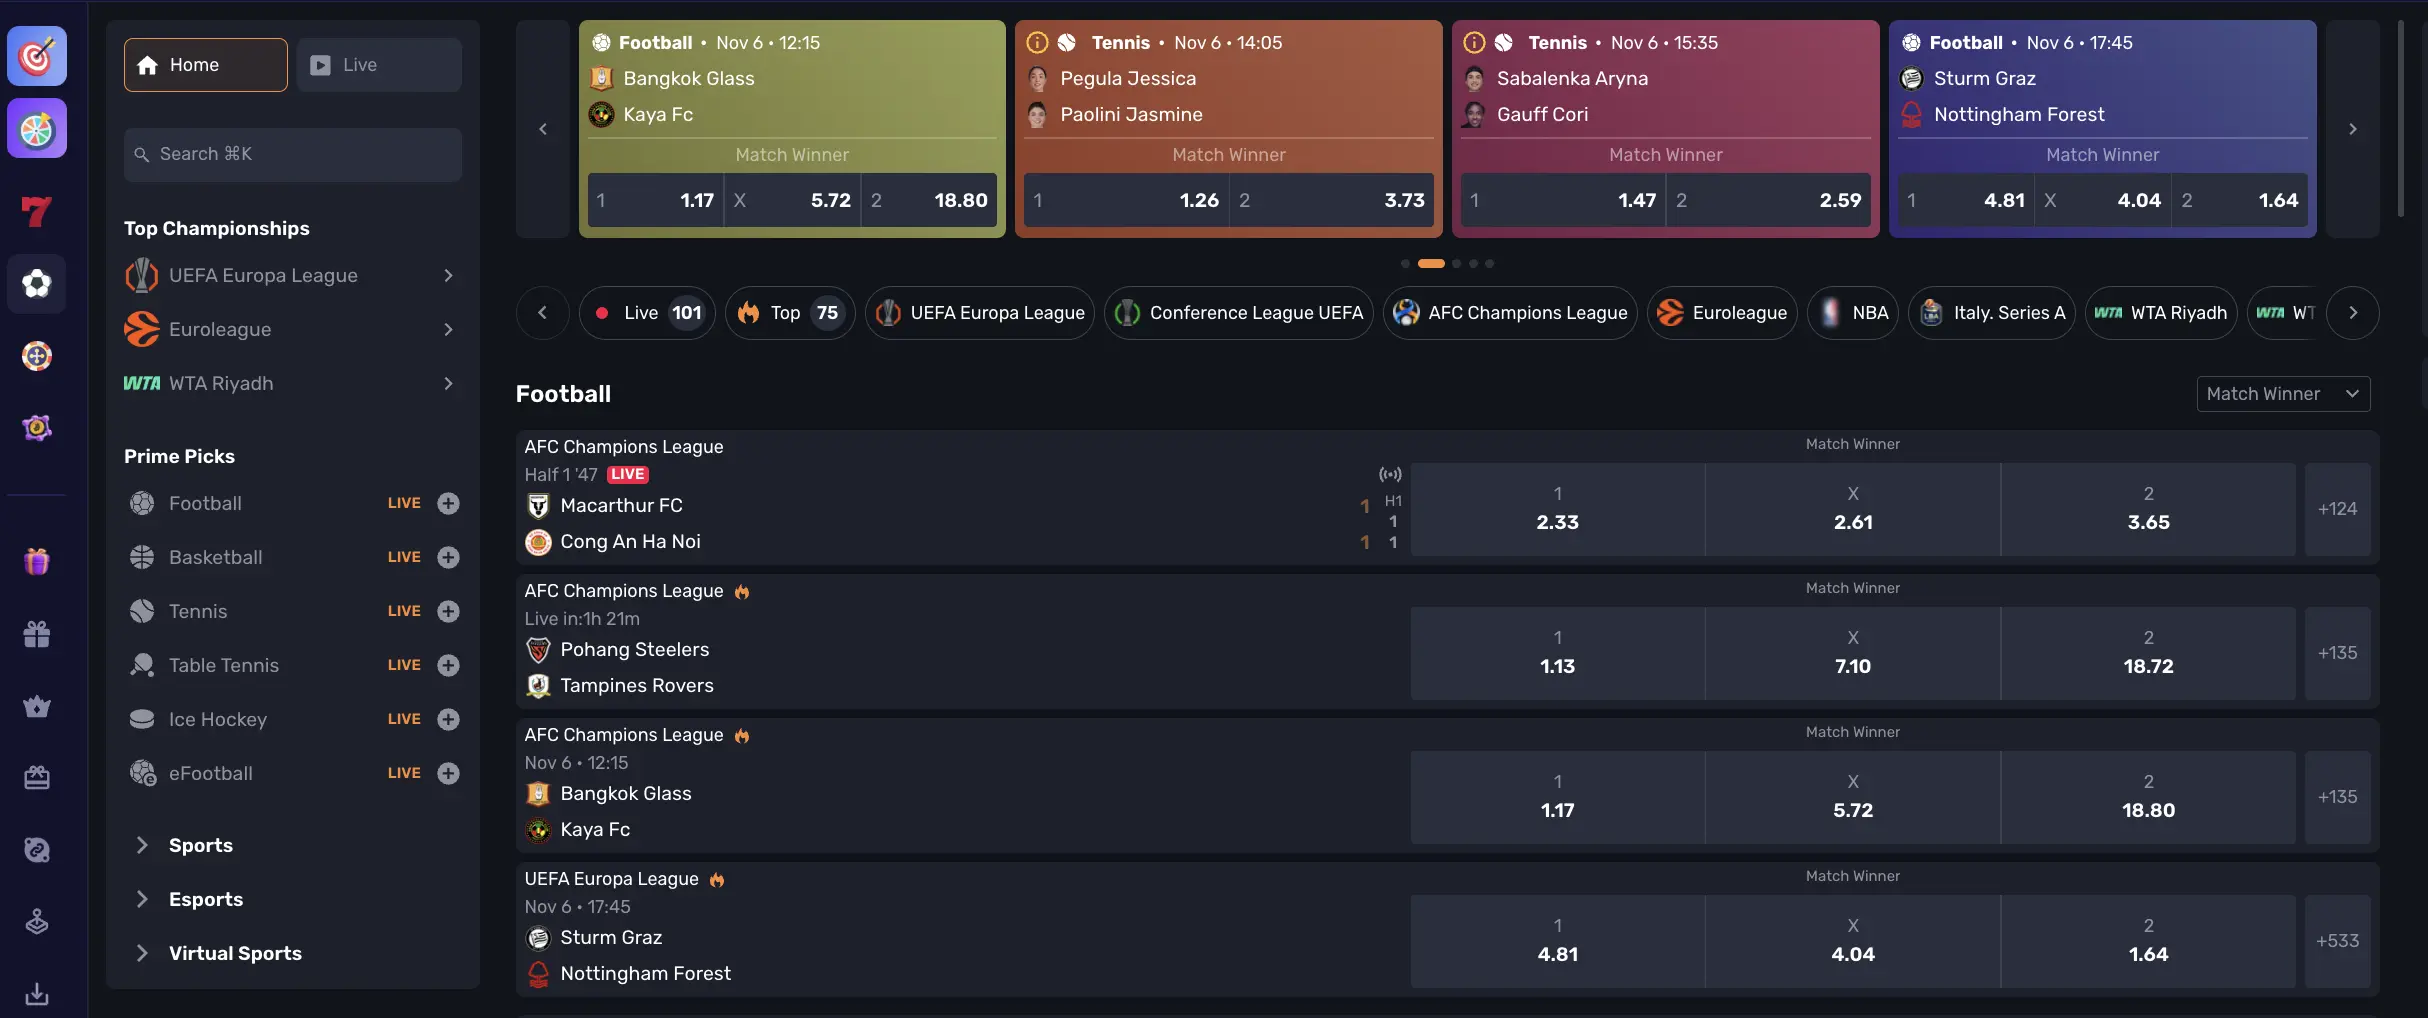This screenshot has height=1018, width=2428.
Task: Bet on Kaya Fc win at 18.80 in list
Action: point(2148,797)
